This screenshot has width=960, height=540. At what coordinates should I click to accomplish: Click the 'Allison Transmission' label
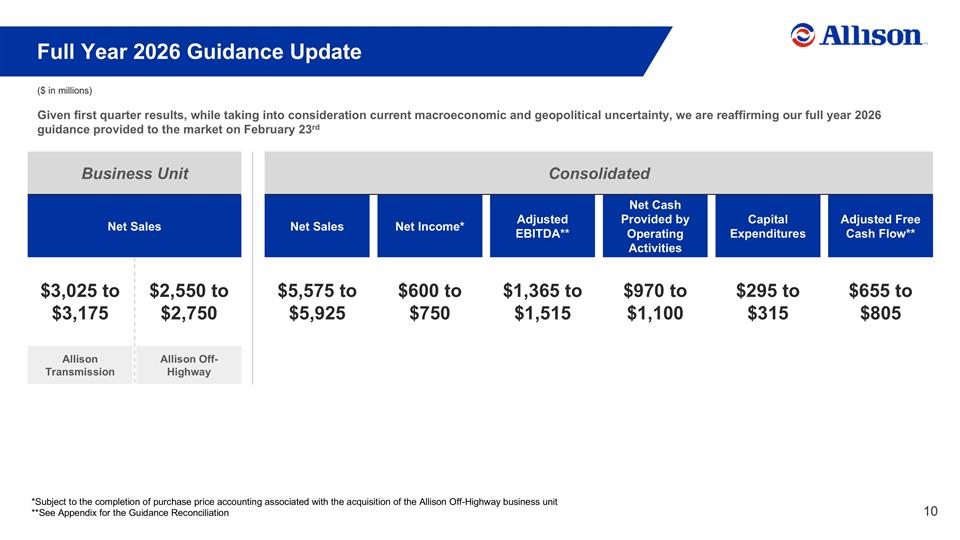80,366
